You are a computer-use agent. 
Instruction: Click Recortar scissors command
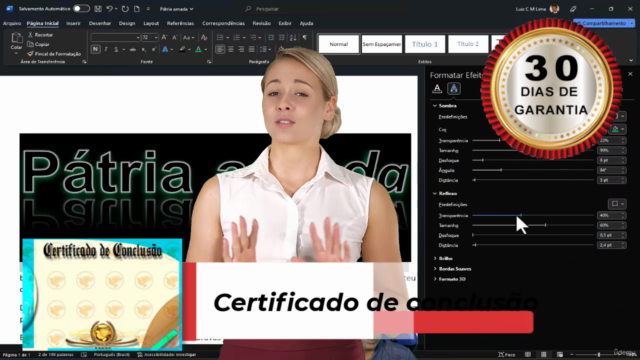click(40, 35)
